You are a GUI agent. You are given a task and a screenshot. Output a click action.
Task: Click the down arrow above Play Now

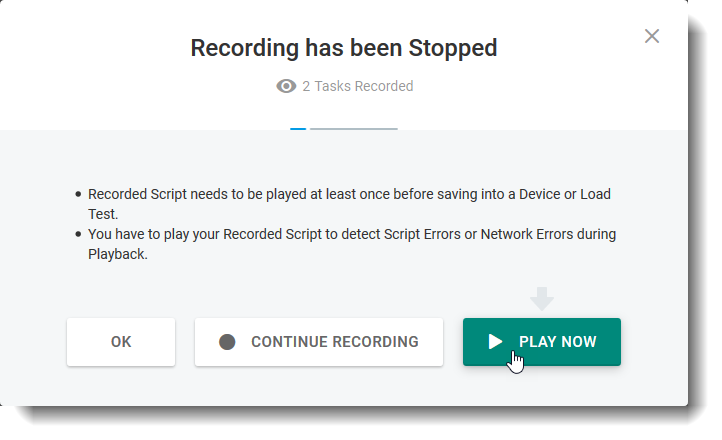coord(542,298)
